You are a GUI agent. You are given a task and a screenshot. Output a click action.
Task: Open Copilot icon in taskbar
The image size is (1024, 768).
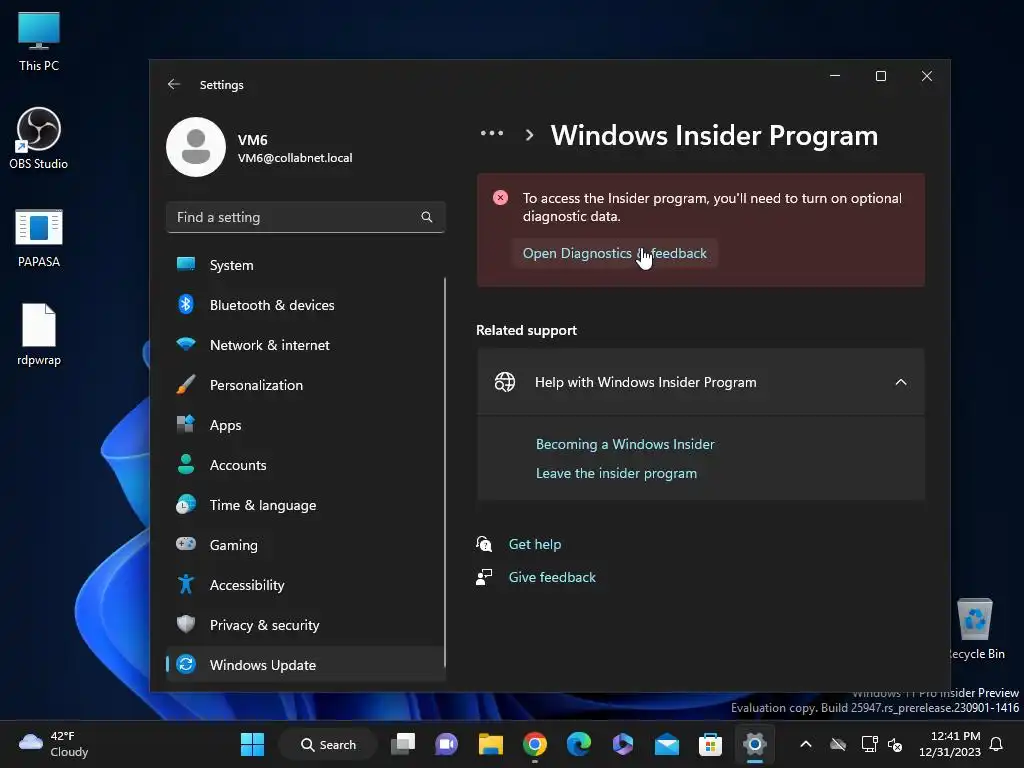(x=622, y=744)
